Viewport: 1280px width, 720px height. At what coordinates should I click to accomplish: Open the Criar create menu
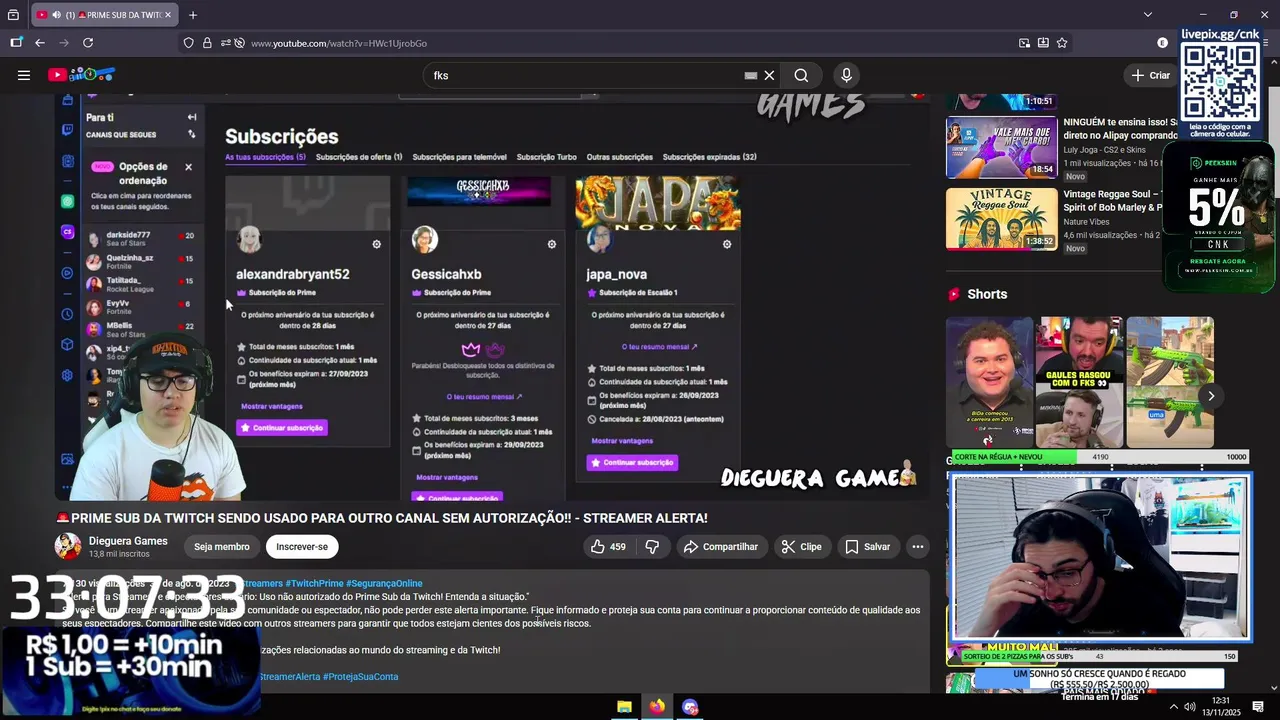[x=1151, y=75]
